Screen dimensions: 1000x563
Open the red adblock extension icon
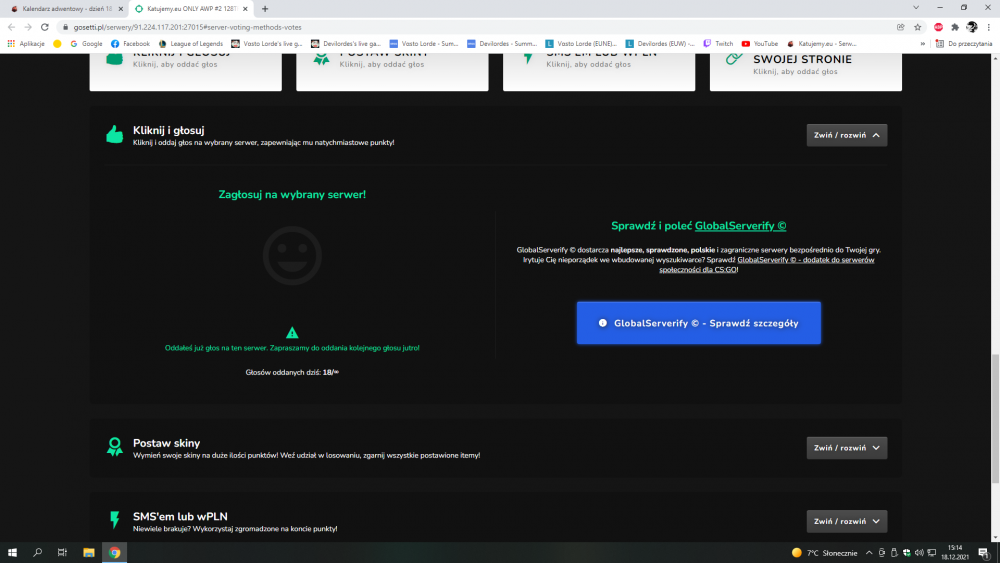(938, 27)
